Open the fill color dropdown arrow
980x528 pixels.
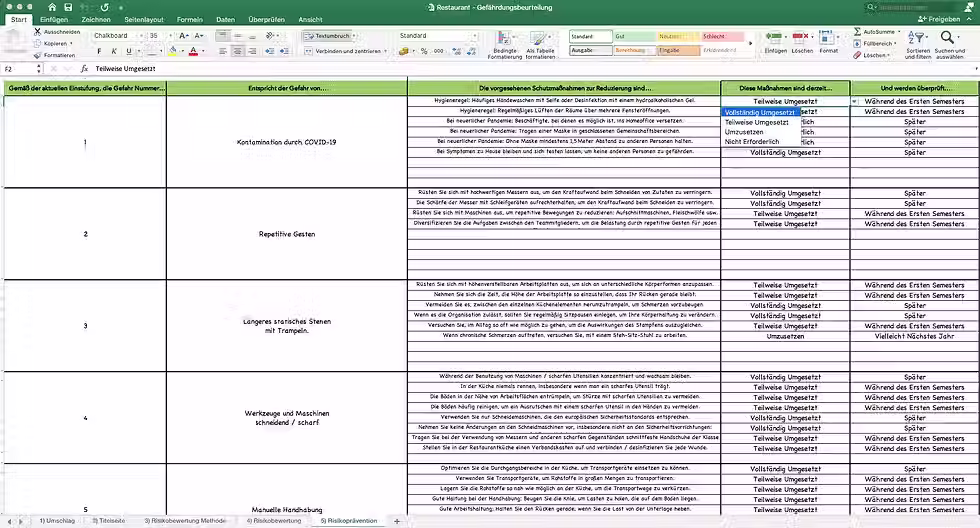tap(182, 51)
